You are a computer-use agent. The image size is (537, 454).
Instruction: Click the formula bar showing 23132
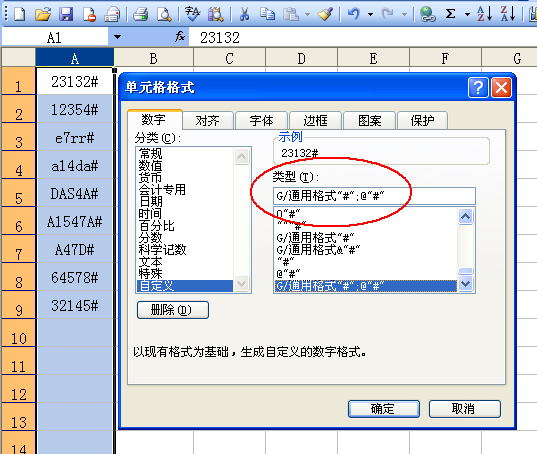click(363, 37)
